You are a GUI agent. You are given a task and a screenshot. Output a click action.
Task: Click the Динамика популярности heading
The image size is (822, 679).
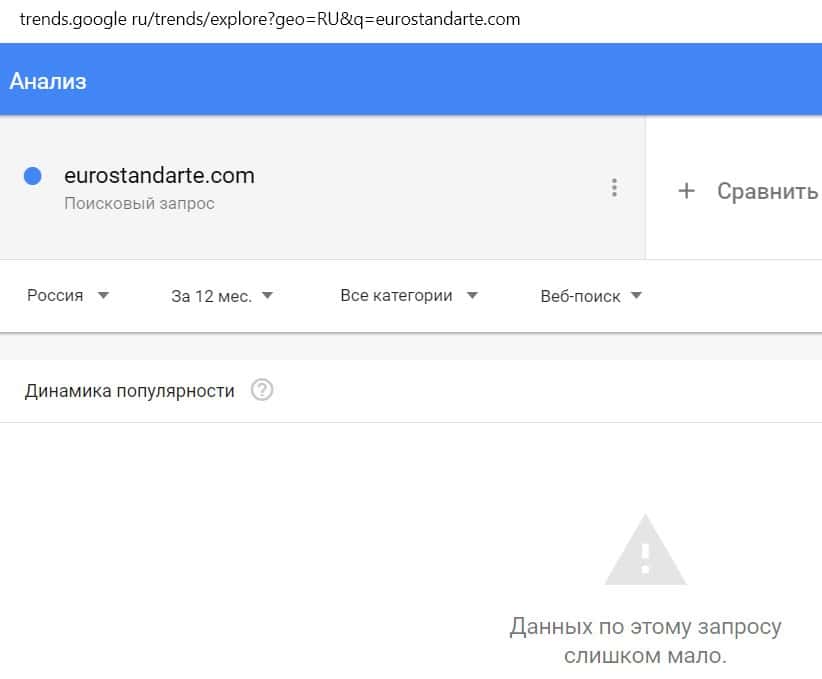pos(129,391)
